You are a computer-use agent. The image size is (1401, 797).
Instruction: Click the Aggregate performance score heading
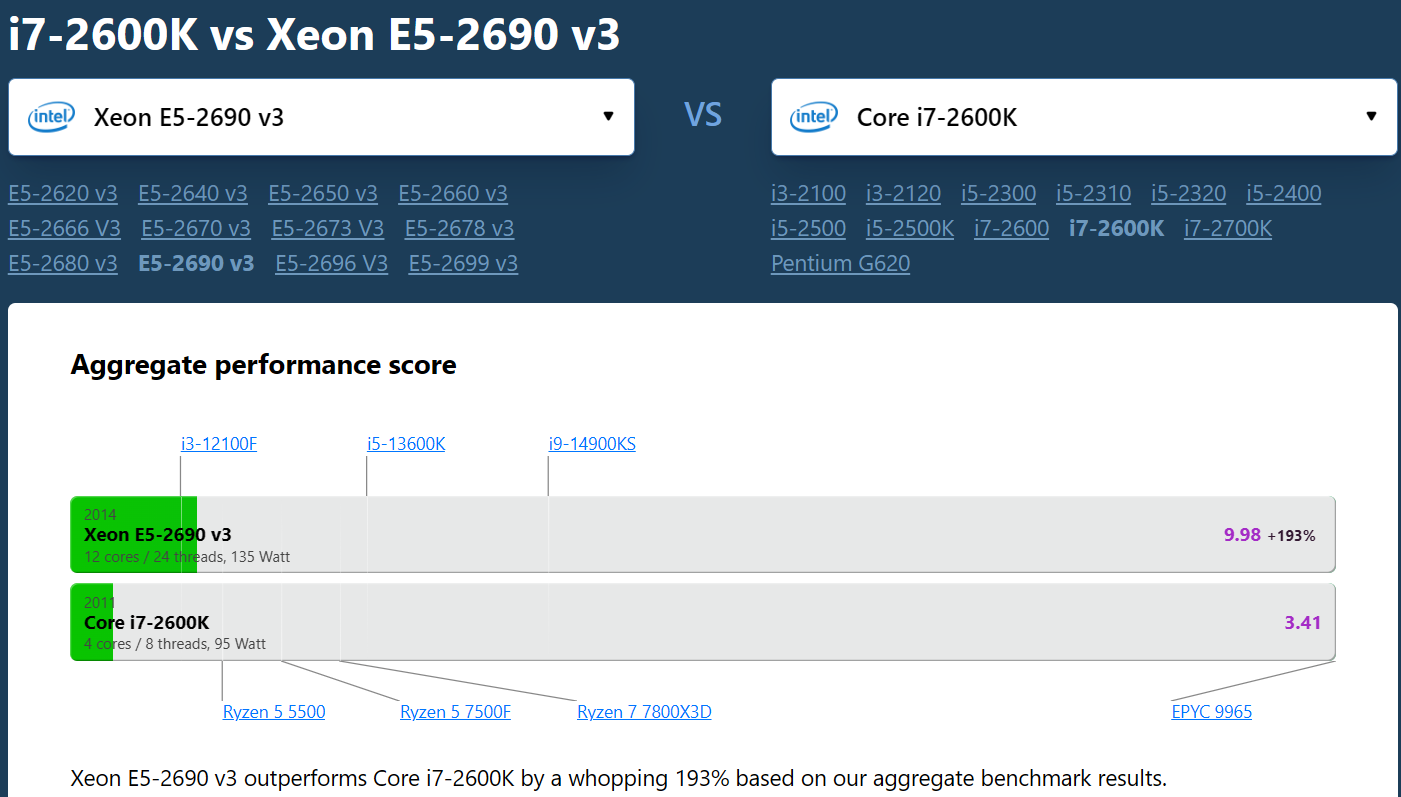263,365
